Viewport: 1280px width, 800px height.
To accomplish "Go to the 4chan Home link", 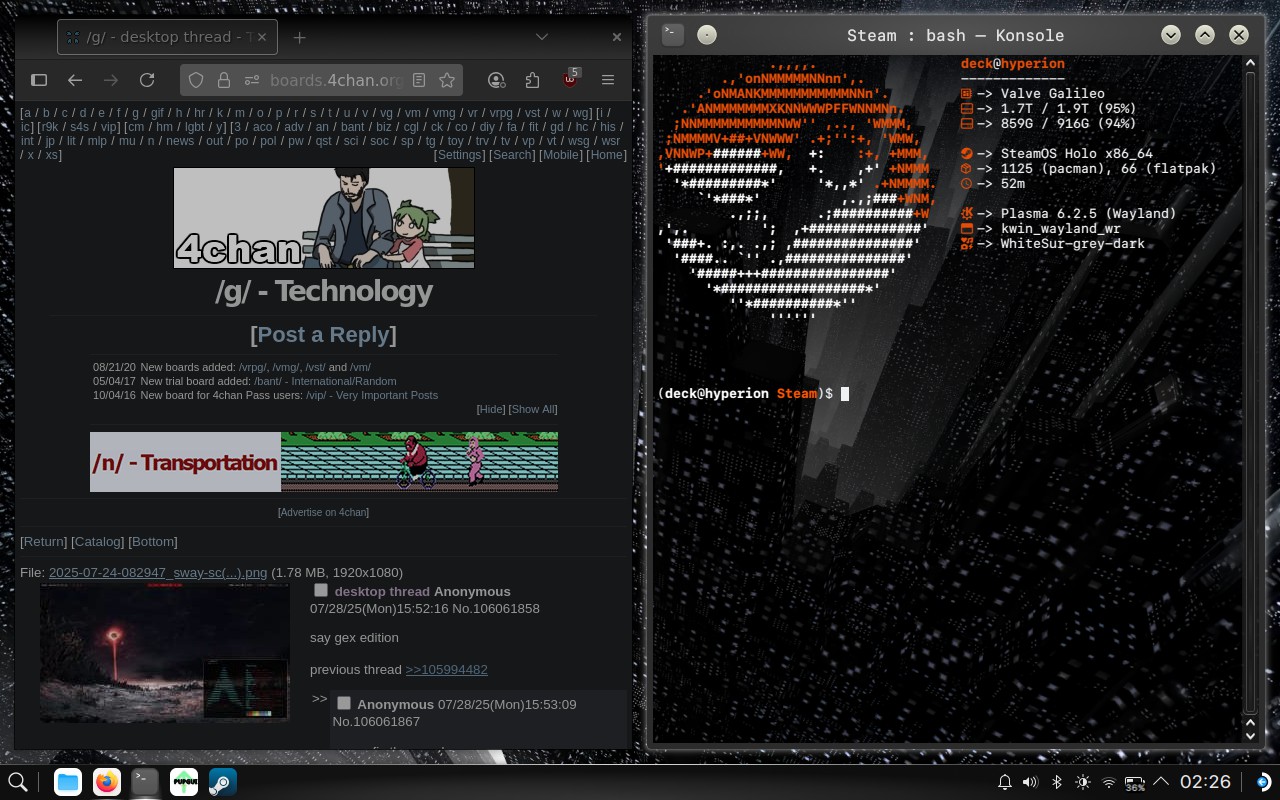I will click(606, 155).
